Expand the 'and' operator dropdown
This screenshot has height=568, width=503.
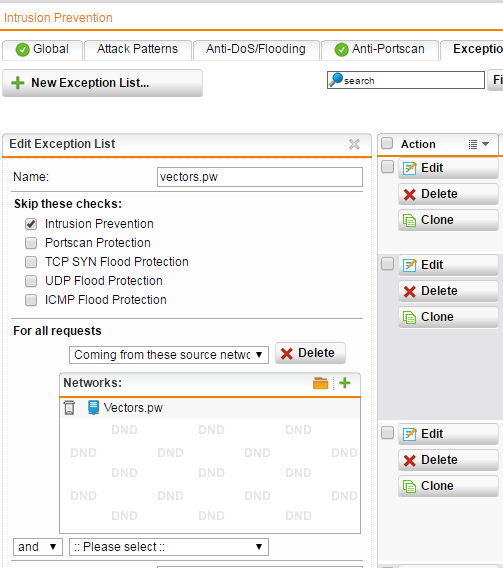[38, 547]
